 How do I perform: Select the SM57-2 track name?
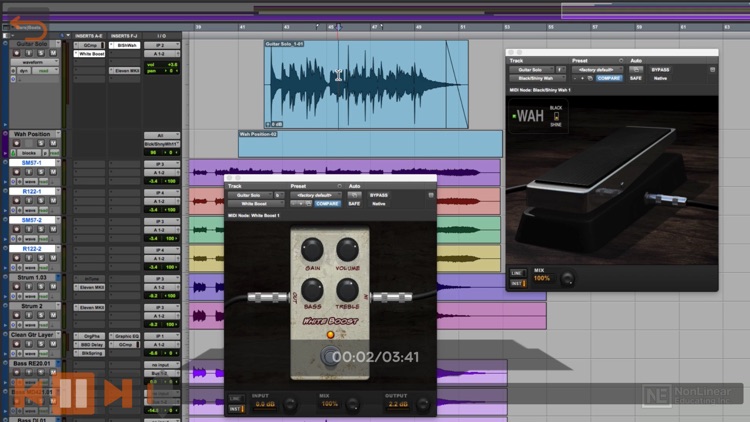(x=32, y=220)
